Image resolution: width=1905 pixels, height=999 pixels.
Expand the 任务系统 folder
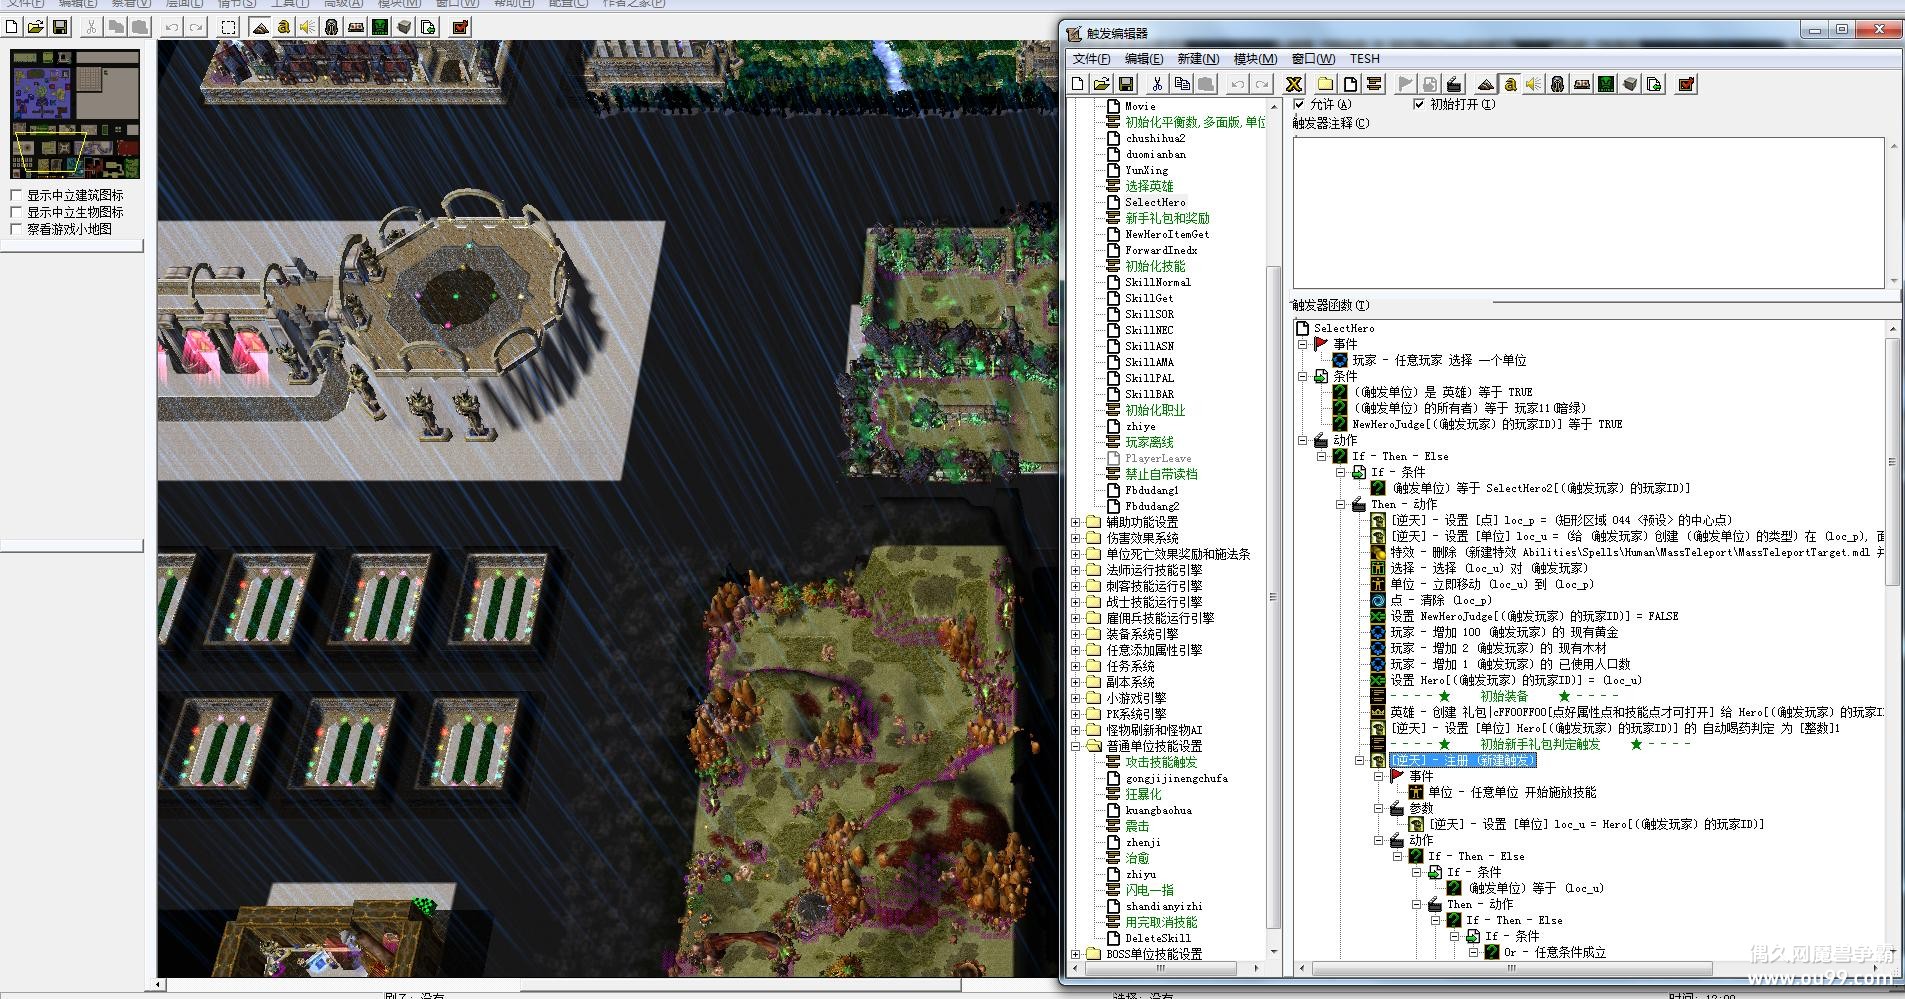1076,666
